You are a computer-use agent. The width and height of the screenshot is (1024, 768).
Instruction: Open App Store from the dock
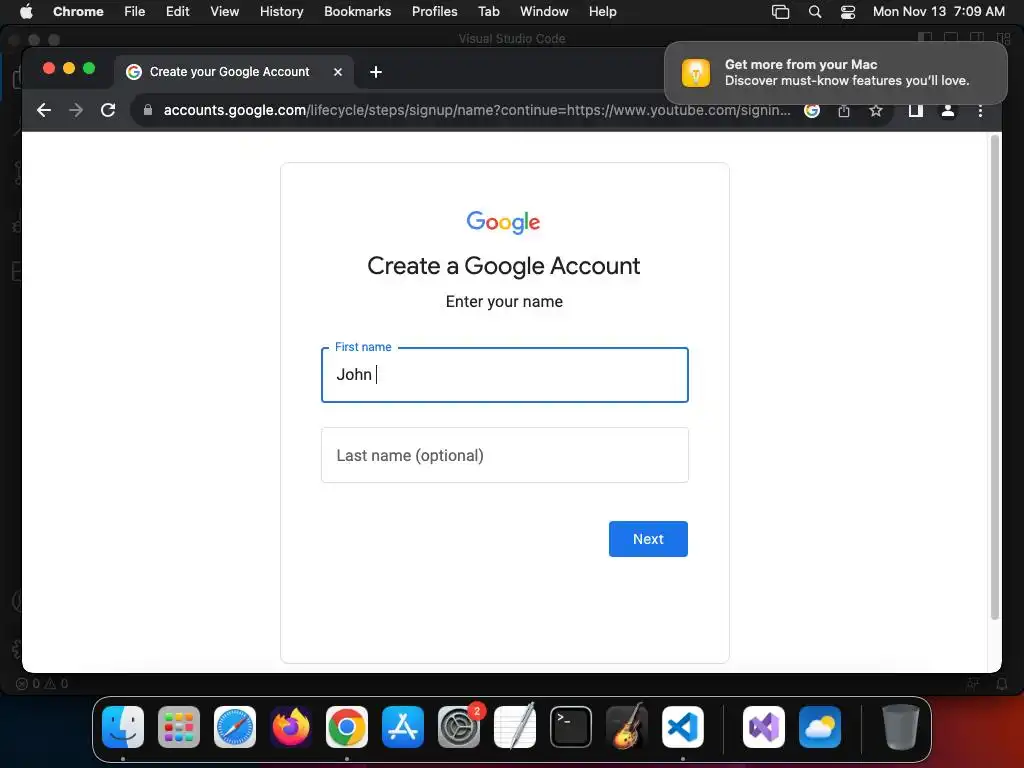click(402, 727)
